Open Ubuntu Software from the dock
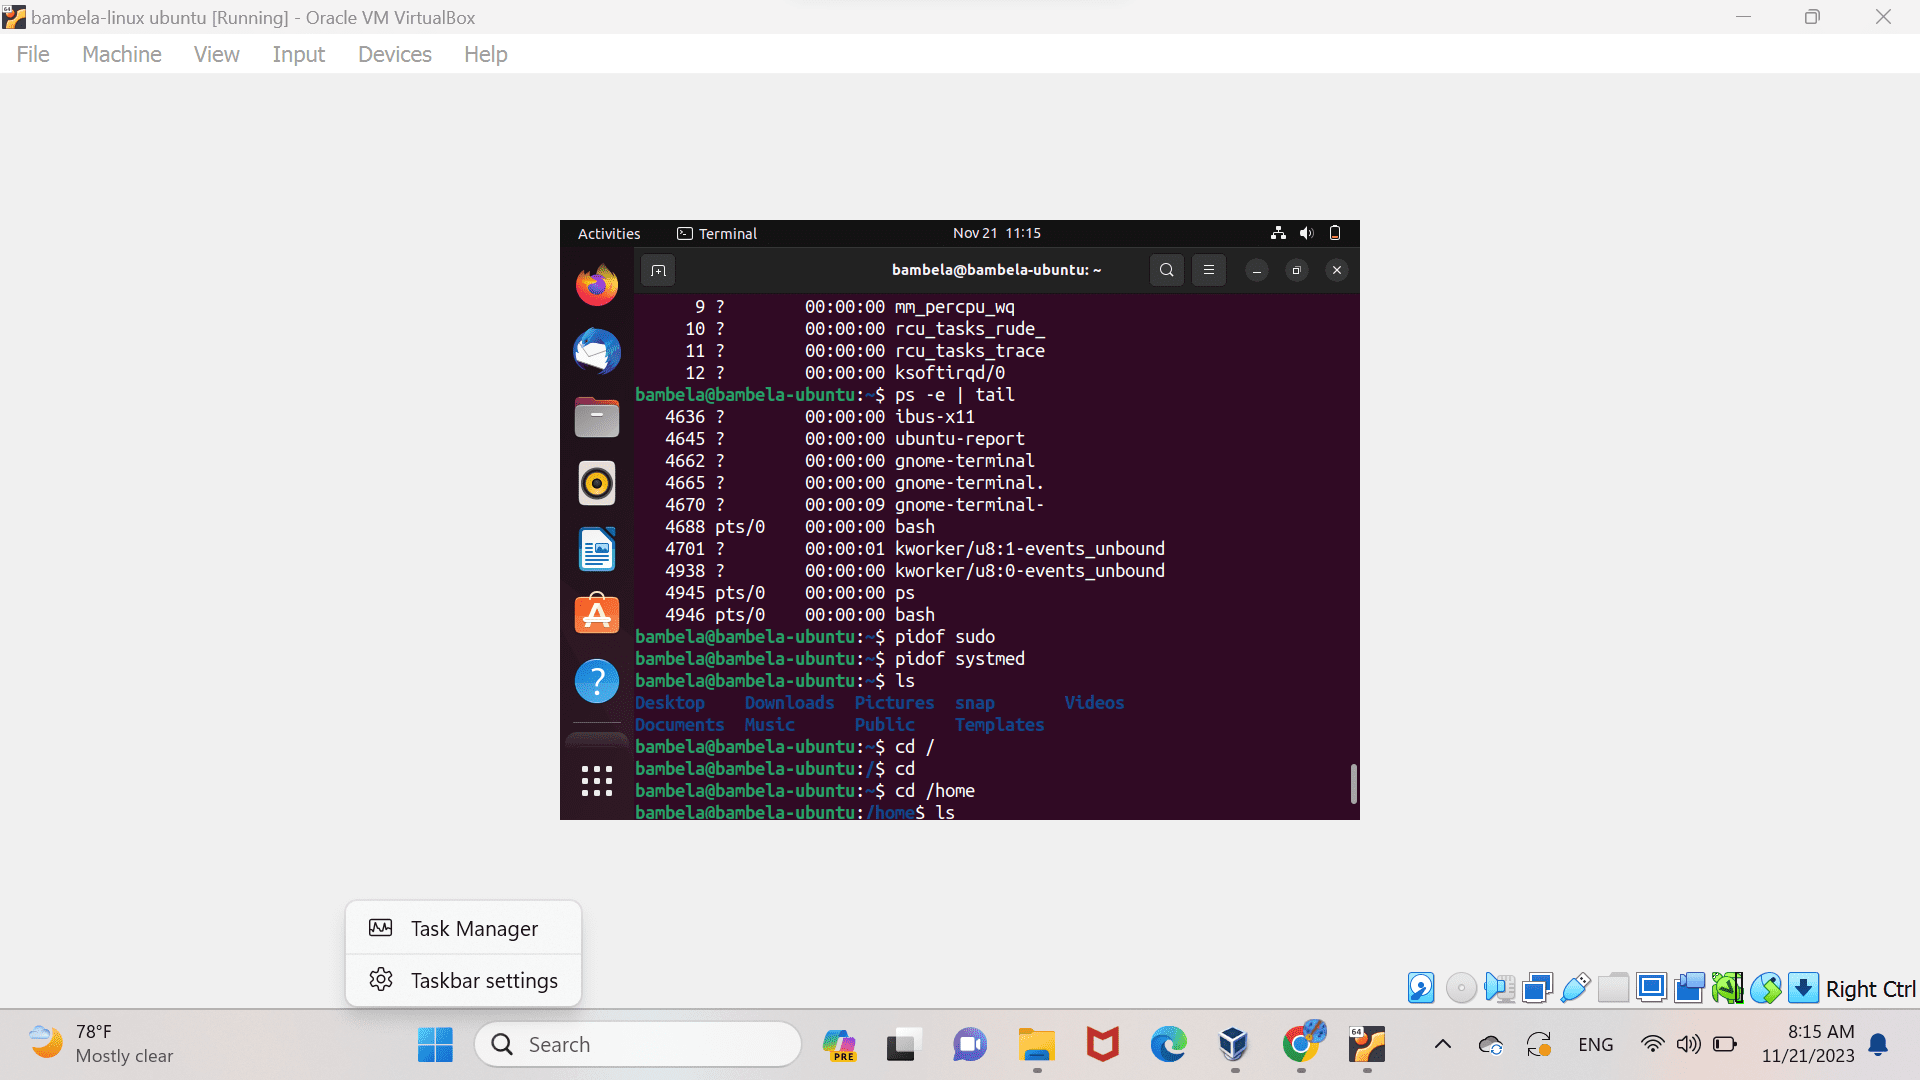 click(597, 615)
